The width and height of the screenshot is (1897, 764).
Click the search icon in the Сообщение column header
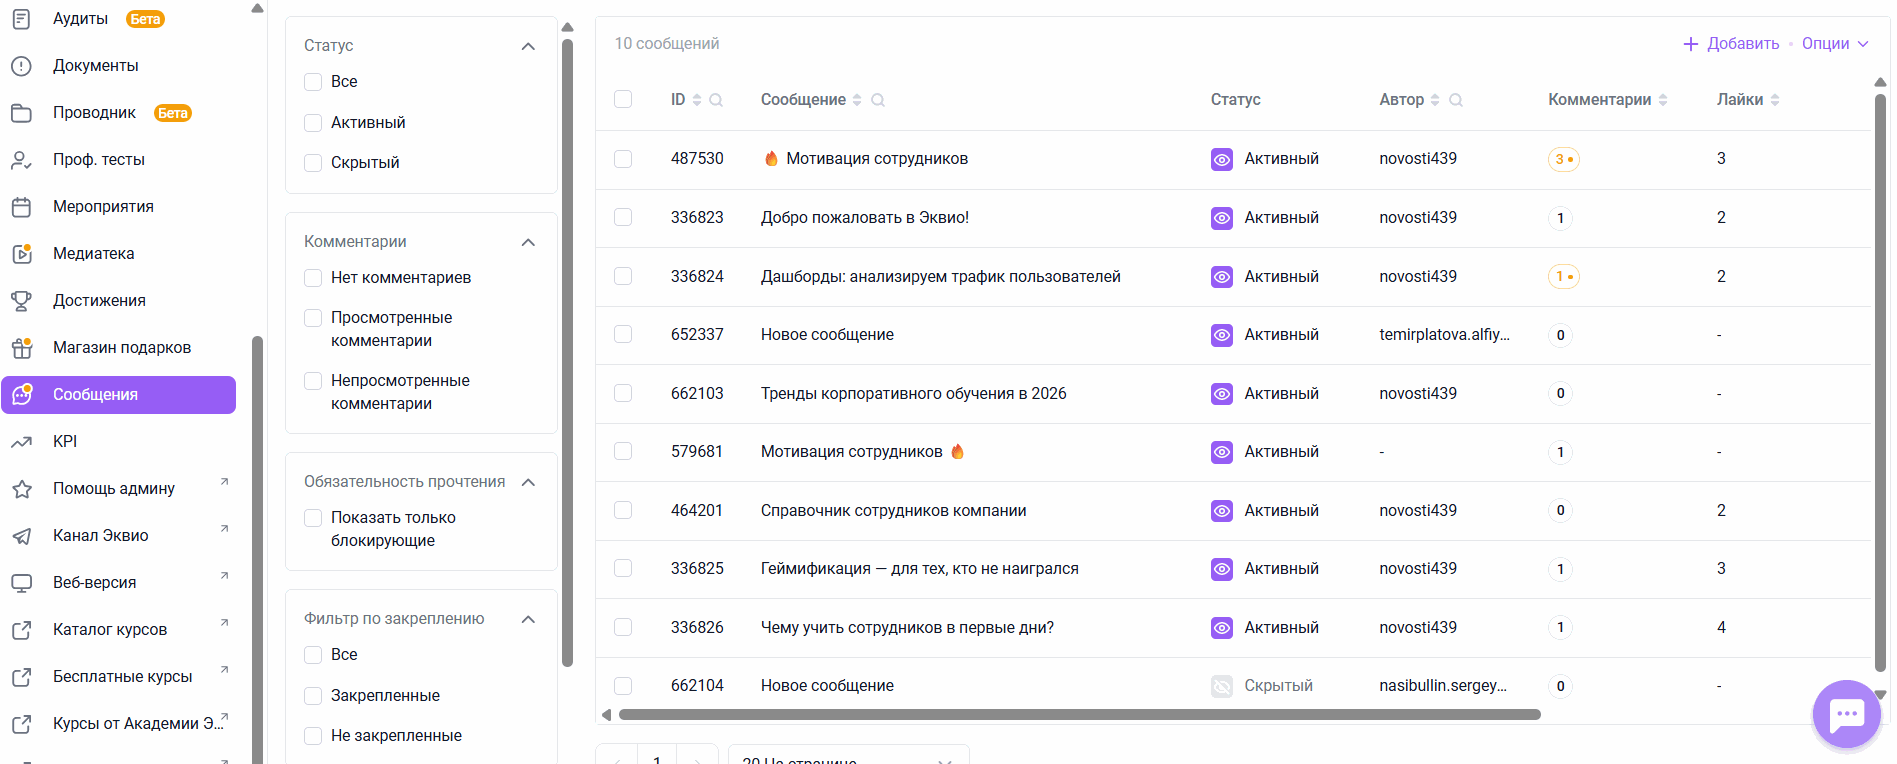click(878, 100)
